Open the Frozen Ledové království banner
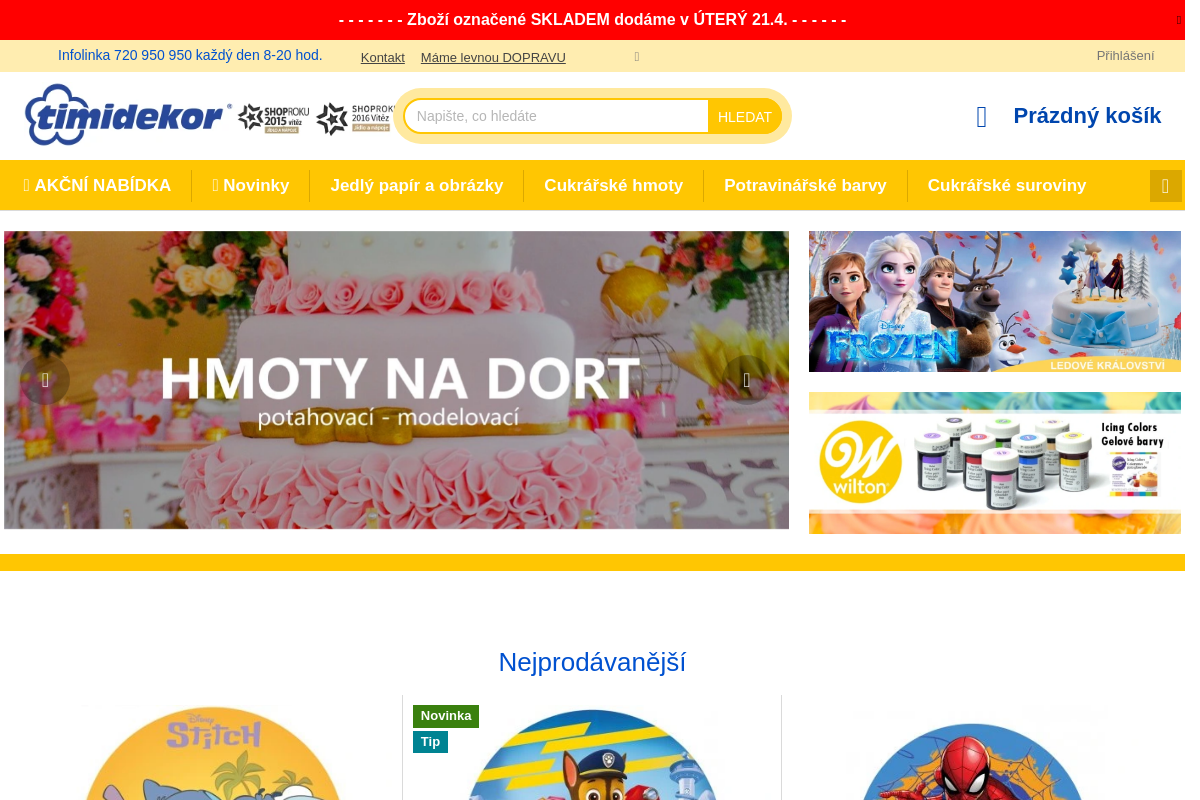The width and height of the screenshot is (1200, 800). pos(995,301)
